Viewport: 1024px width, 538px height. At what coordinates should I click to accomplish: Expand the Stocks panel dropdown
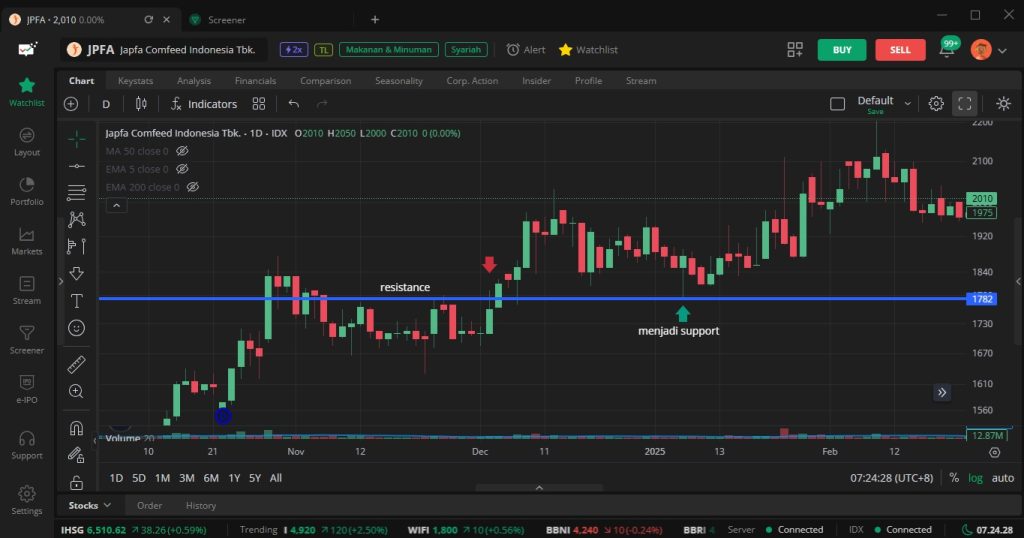90,505
